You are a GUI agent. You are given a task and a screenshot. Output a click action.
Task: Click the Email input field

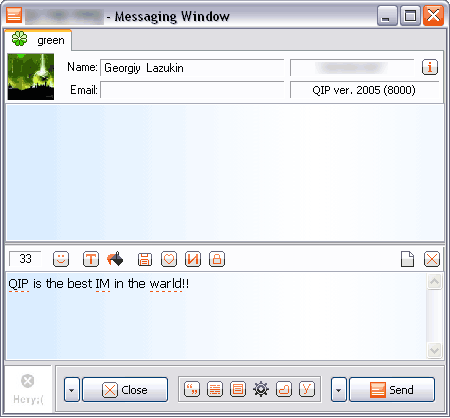click(x=192, y=90)
